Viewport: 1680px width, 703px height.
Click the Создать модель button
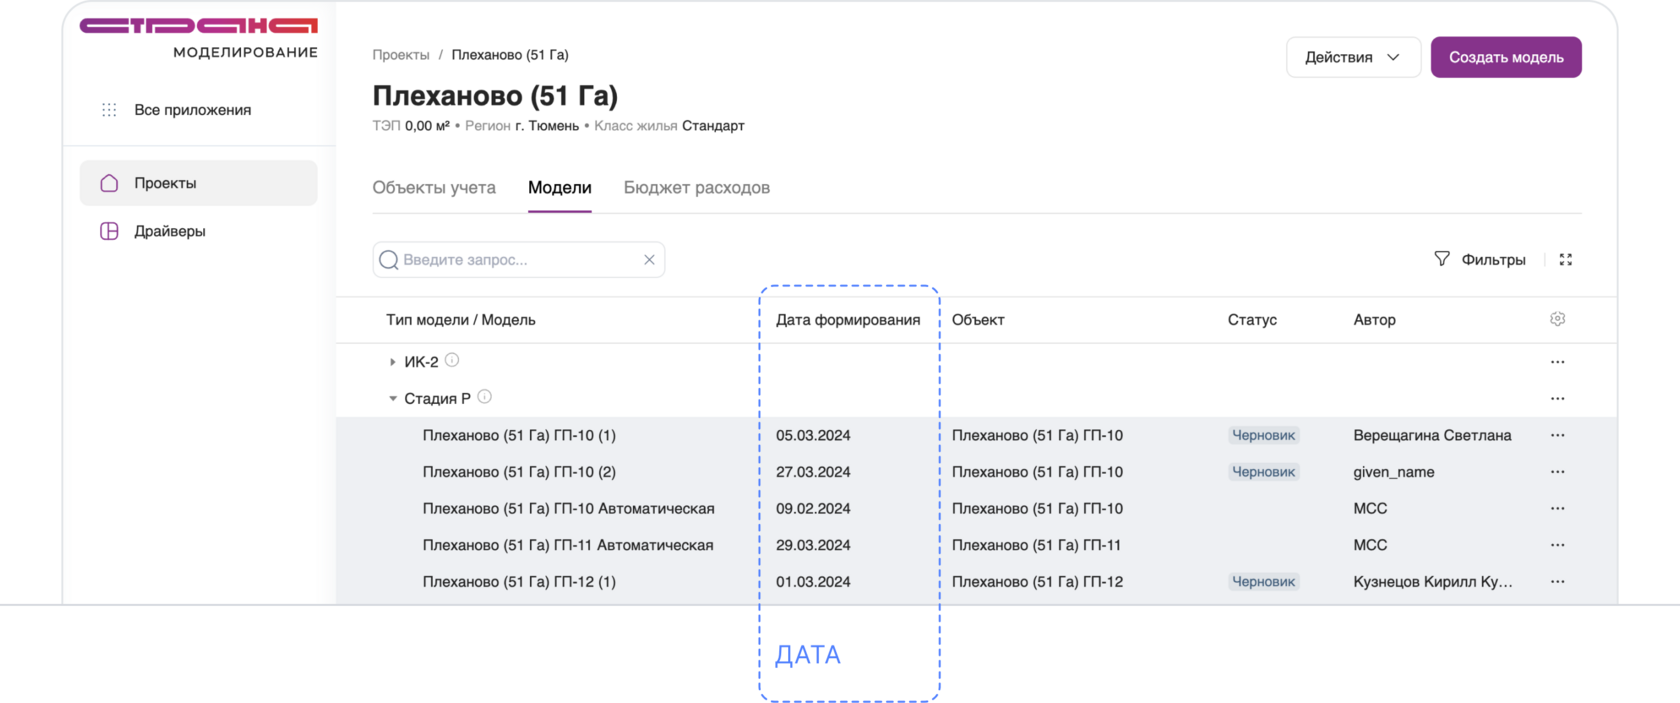coord(1505,57)
